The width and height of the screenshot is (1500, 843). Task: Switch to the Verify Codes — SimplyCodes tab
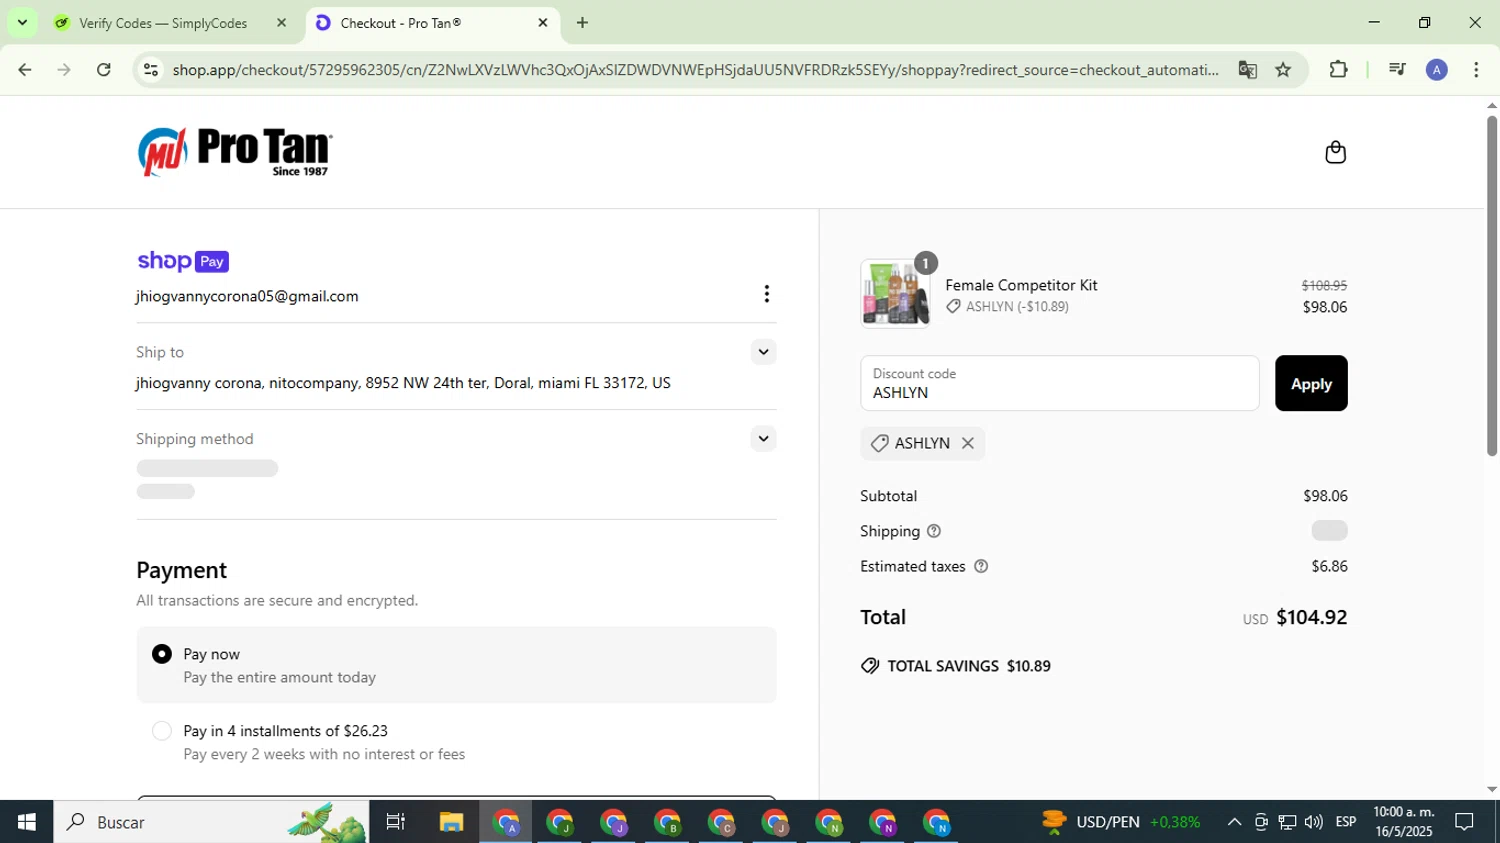point(163,22)
